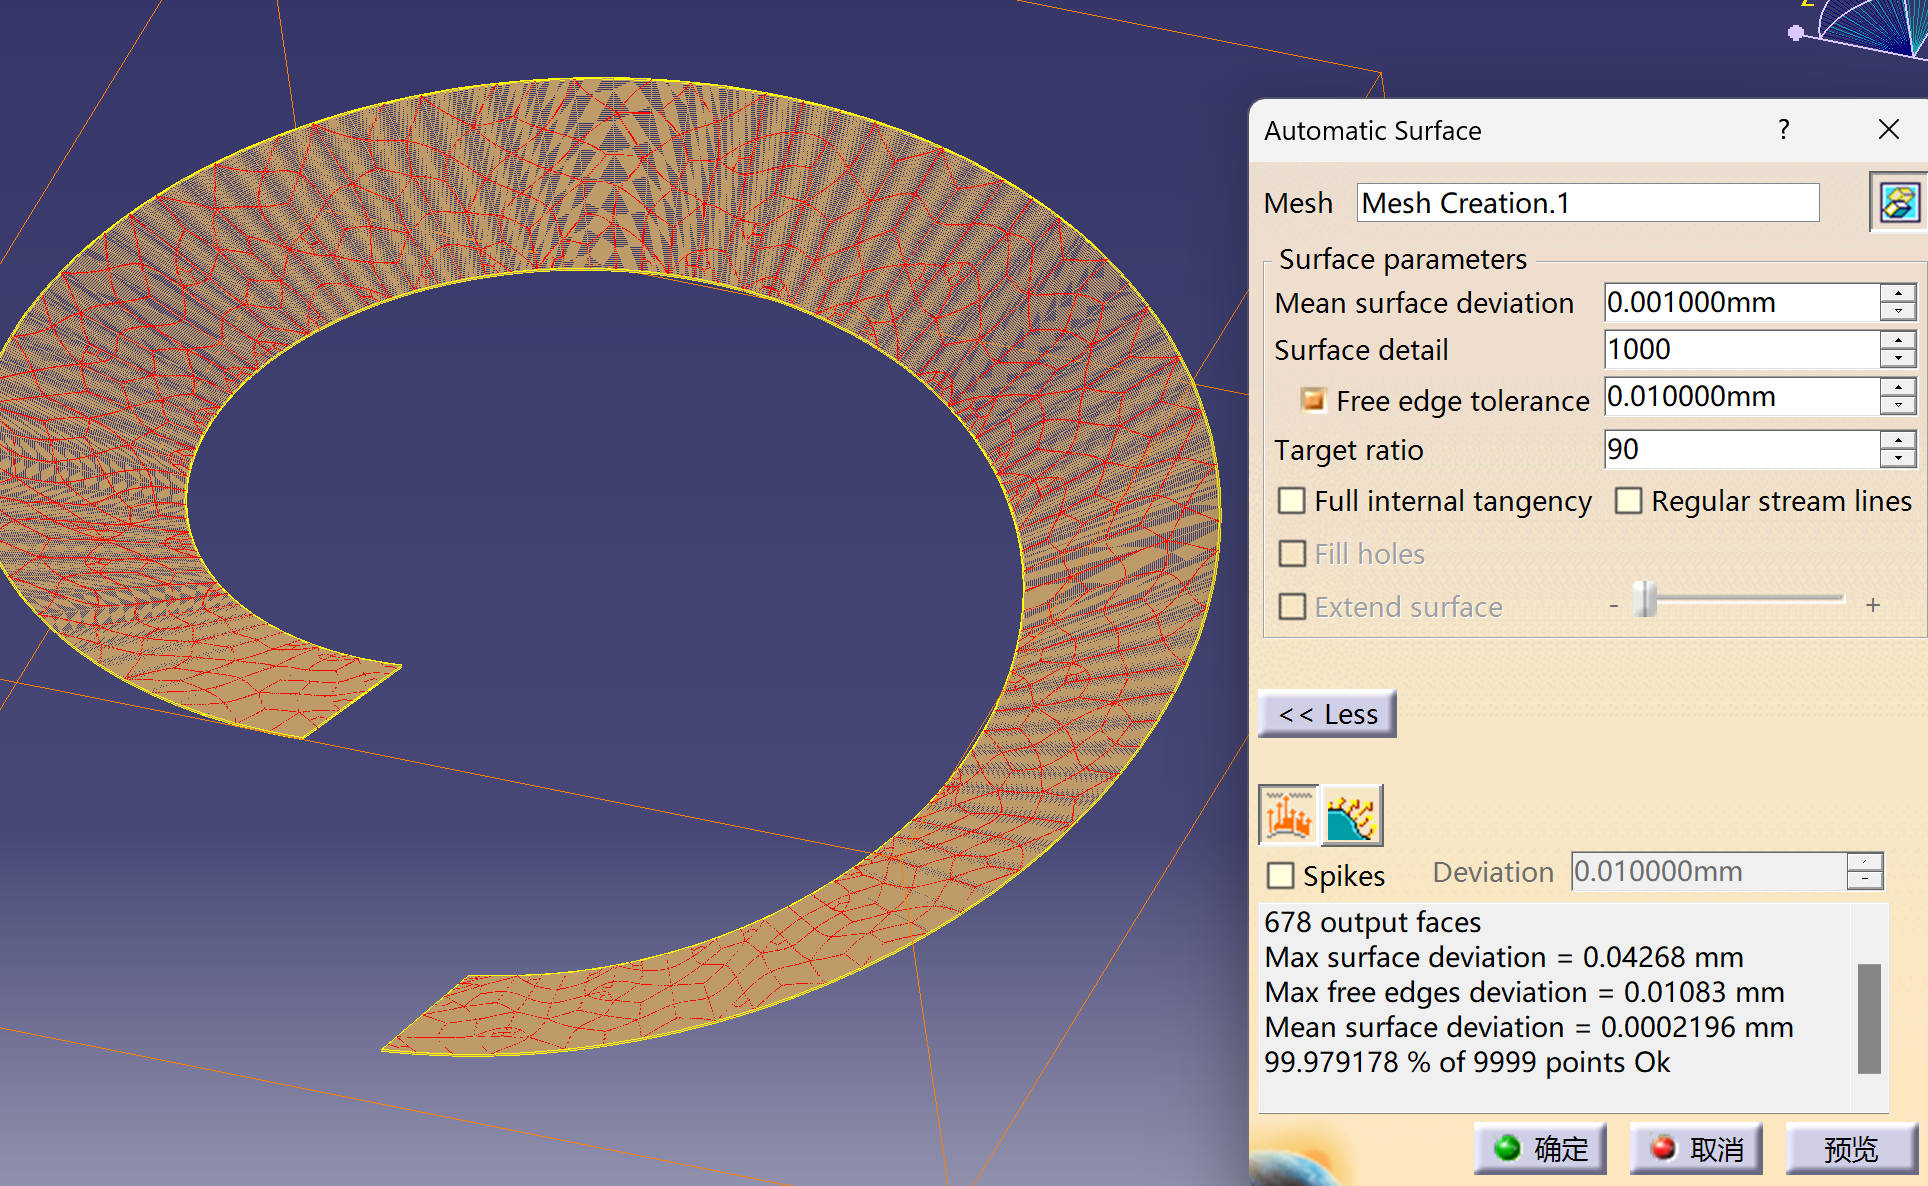
Task: Click the help question mark in Automatic Surface dialog
Action: point(1784,130)
